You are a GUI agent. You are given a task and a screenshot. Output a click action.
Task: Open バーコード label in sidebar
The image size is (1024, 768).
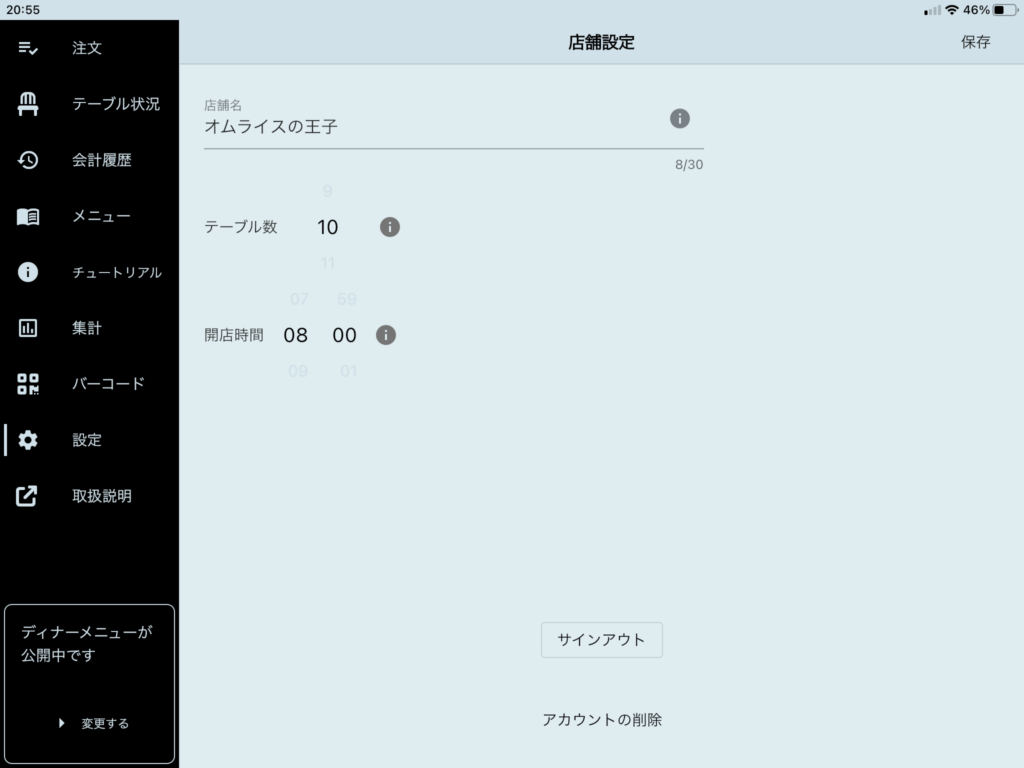point(108,384)
